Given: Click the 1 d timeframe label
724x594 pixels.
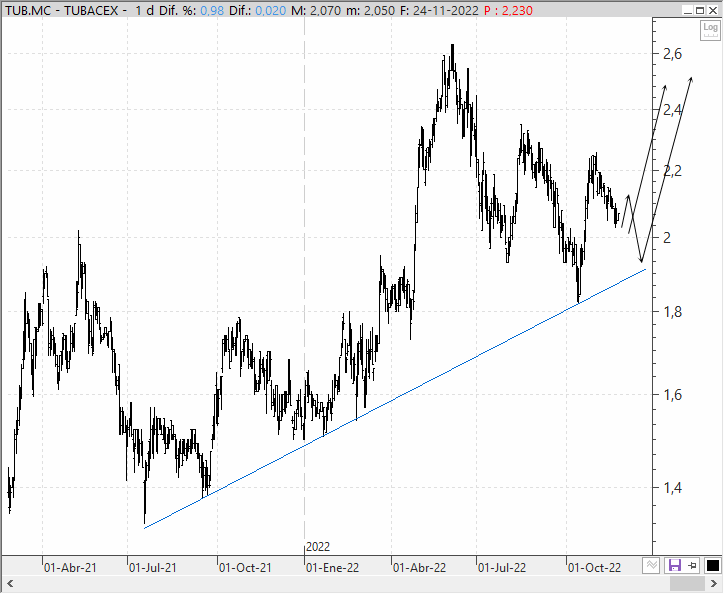Looking at the screenshot, I should coord(145,10).
